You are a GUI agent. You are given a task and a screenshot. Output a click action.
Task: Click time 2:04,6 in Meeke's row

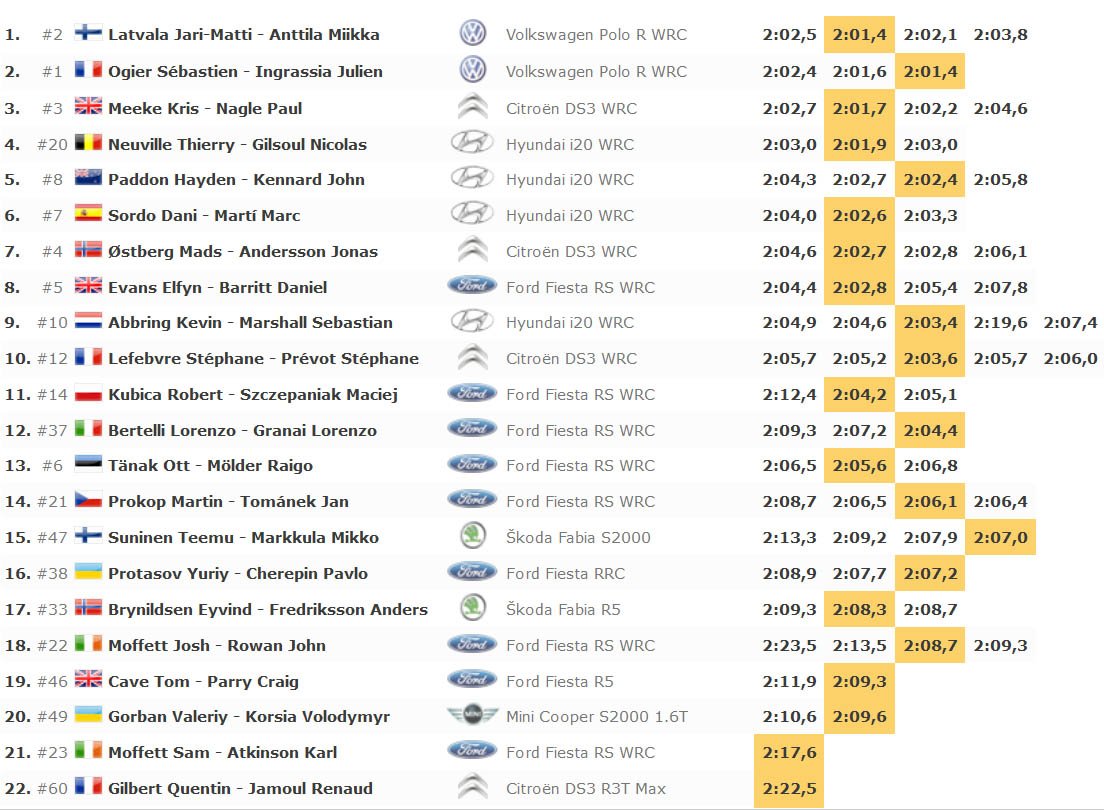(1000, 108)
